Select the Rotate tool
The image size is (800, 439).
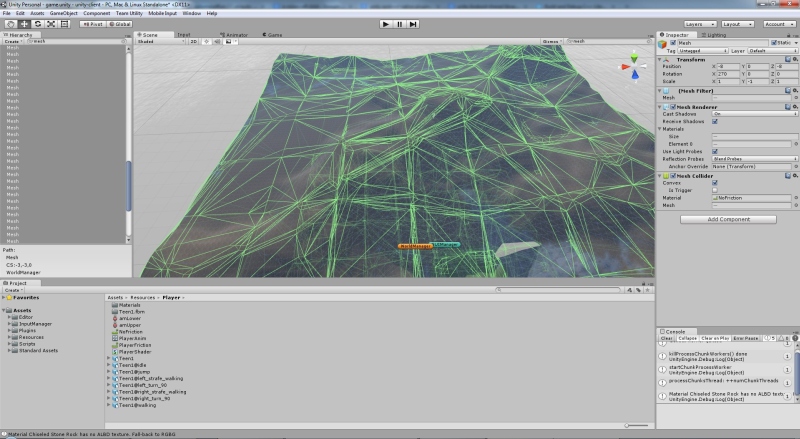click(37, 23)
